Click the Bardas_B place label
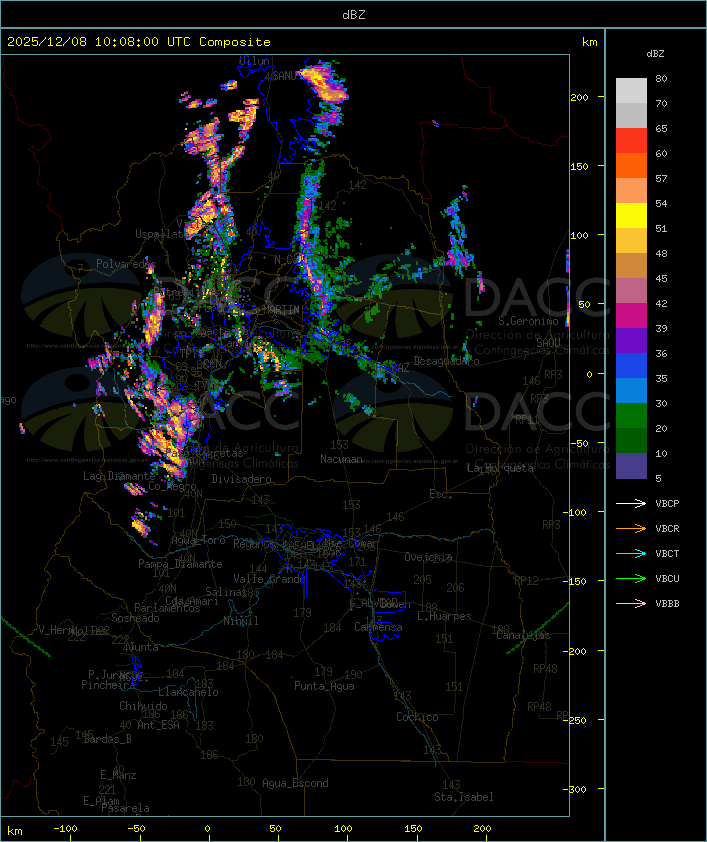Image resolution: width=707 pixels, height=842 pixels. coord(107,739)
